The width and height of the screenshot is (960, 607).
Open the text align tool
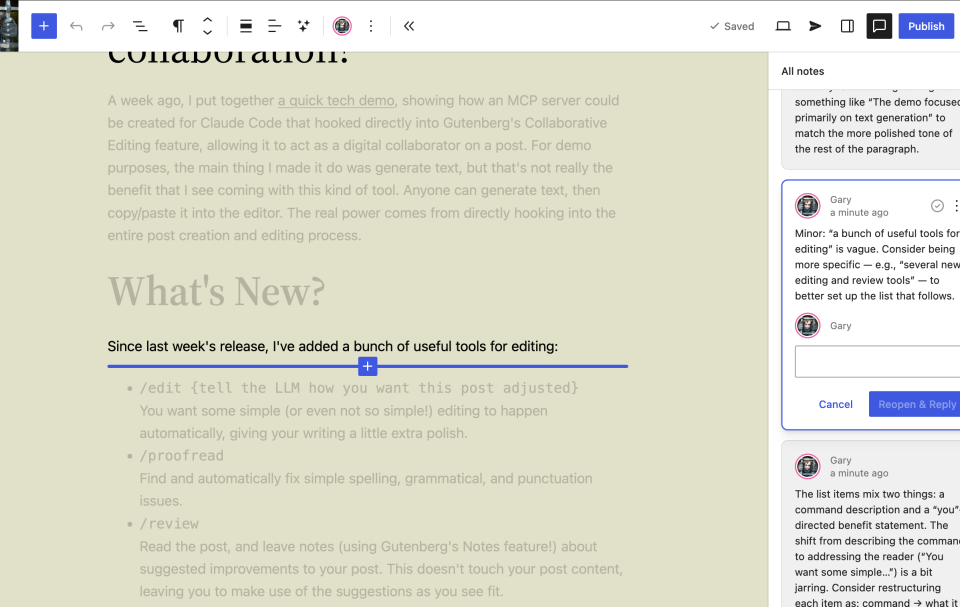(x=274, y=26)
